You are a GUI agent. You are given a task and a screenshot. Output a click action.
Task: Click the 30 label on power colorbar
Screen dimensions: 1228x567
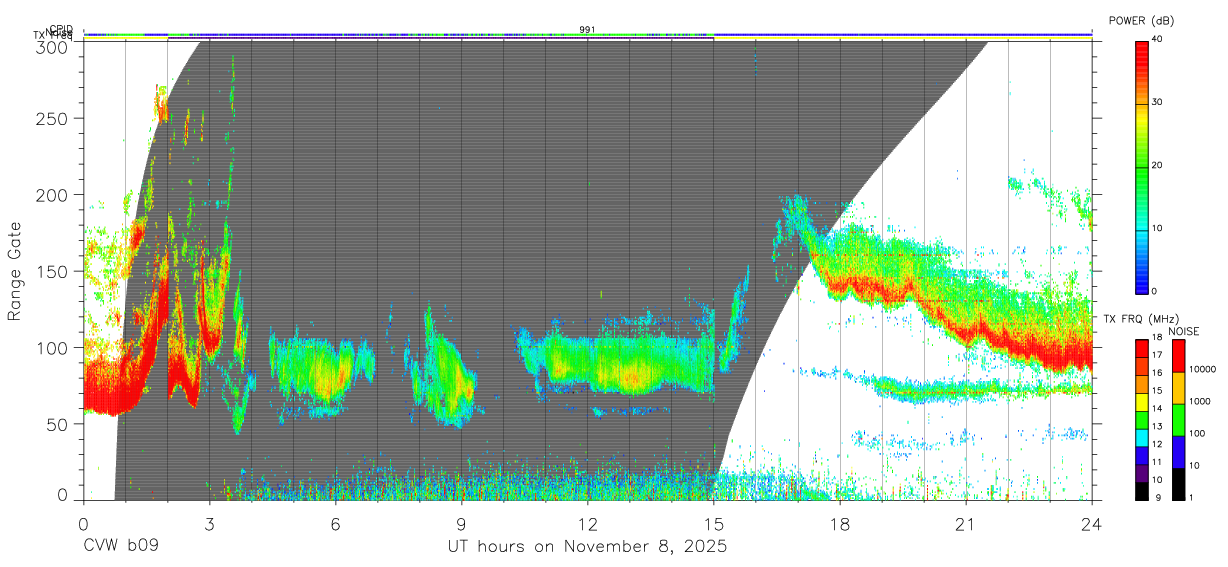tap(1155, 102)
